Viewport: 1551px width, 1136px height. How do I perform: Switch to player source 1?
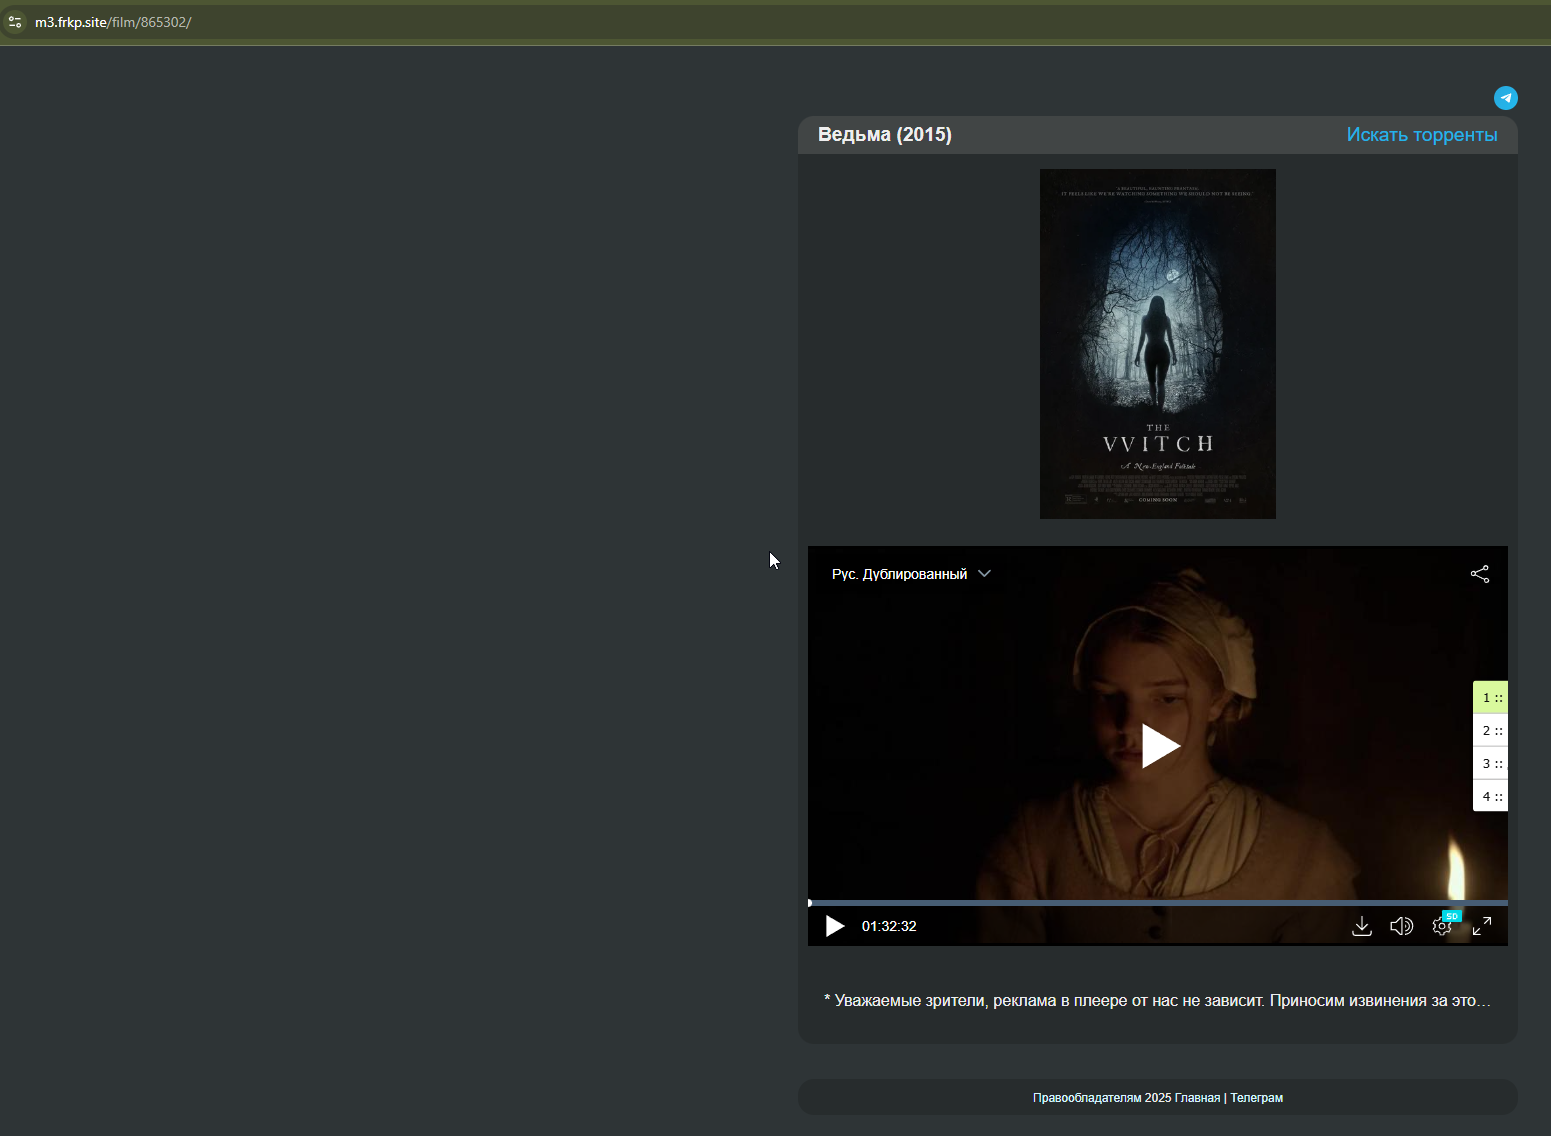[x=1490, y=697]
